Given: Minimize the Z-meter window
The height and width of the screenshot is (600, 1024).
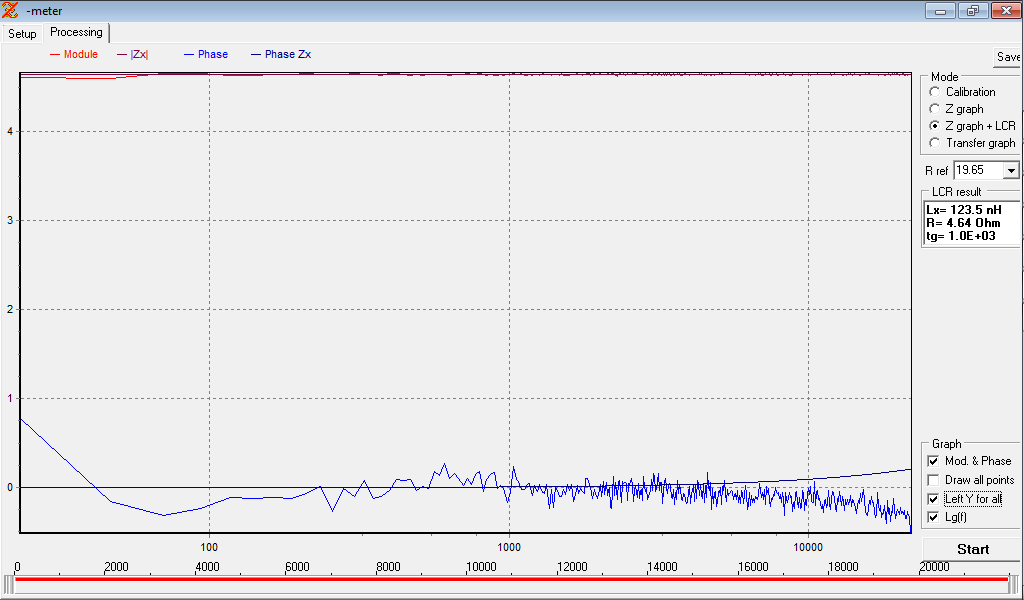Looking at the screenshot, I should coord(940,10).
